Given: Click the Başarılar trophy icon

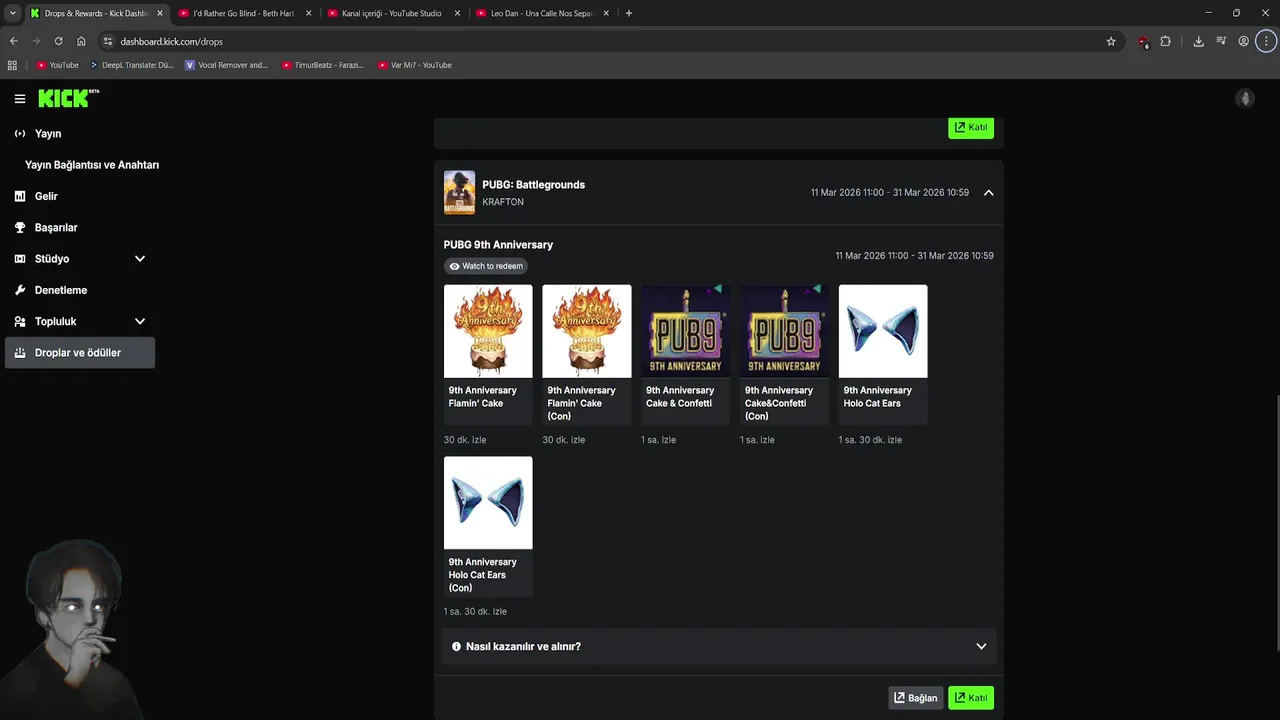Looking at the screenshot, I should [20, 227].
